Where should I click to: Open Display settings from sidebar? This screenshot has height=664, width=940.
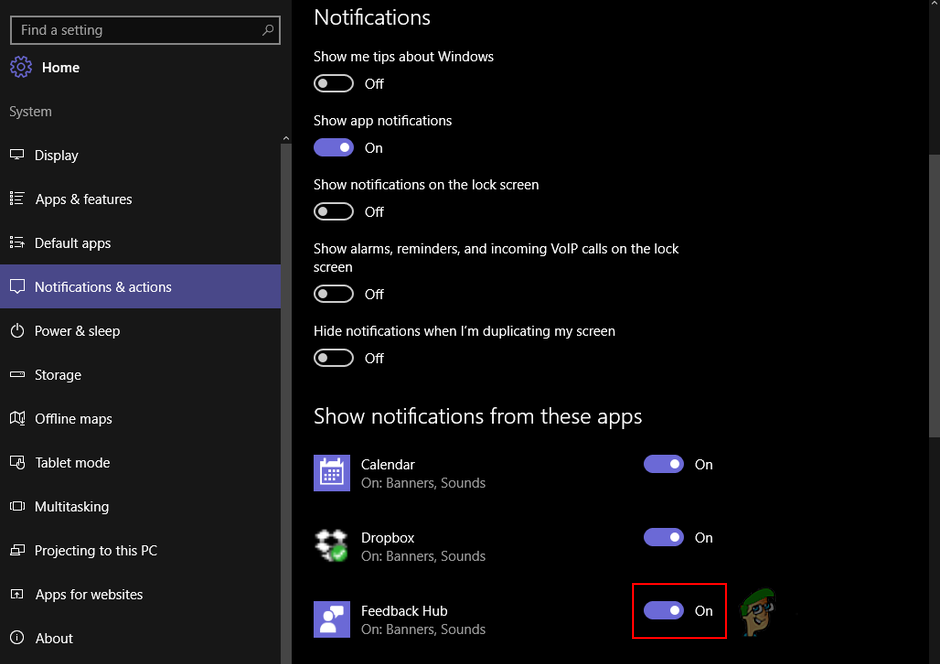(57, 155)
